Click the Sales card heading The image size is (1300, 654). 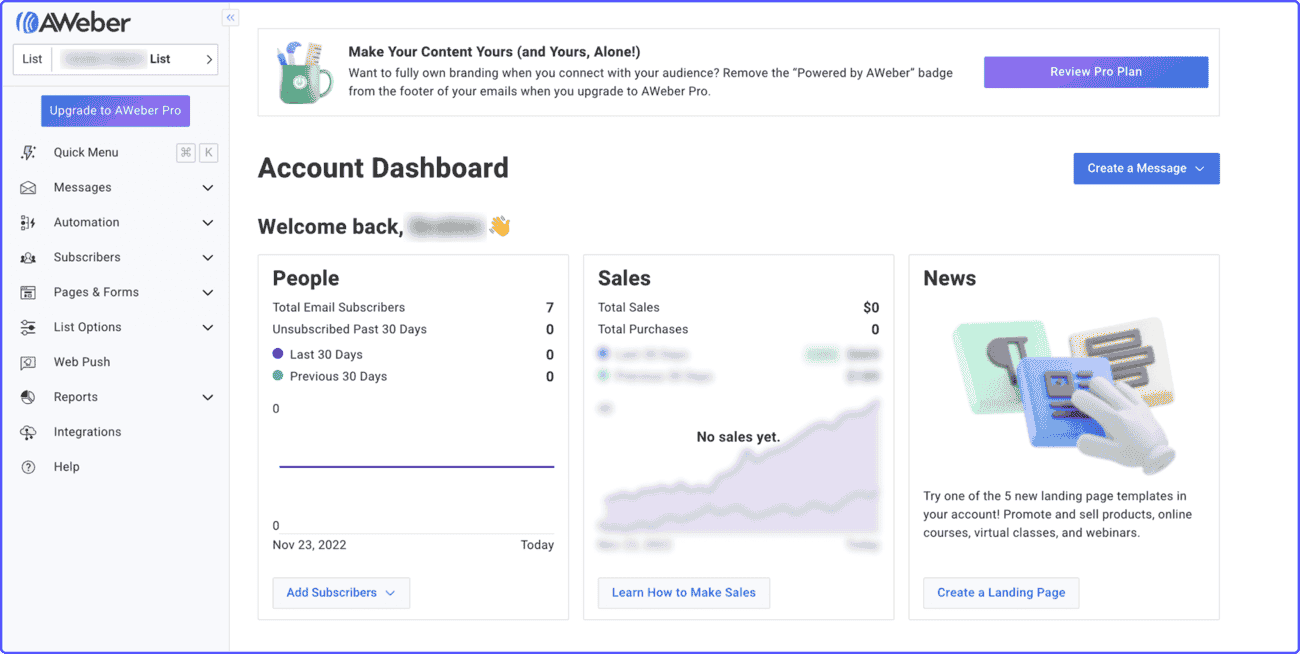click(624, 279)
